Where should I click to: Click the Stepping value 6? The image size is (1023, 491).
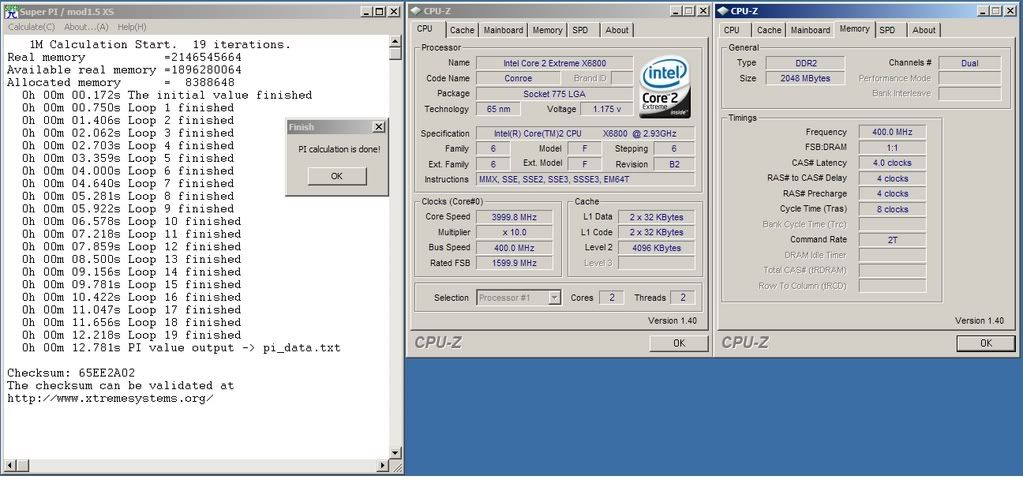tap(675, 149)
